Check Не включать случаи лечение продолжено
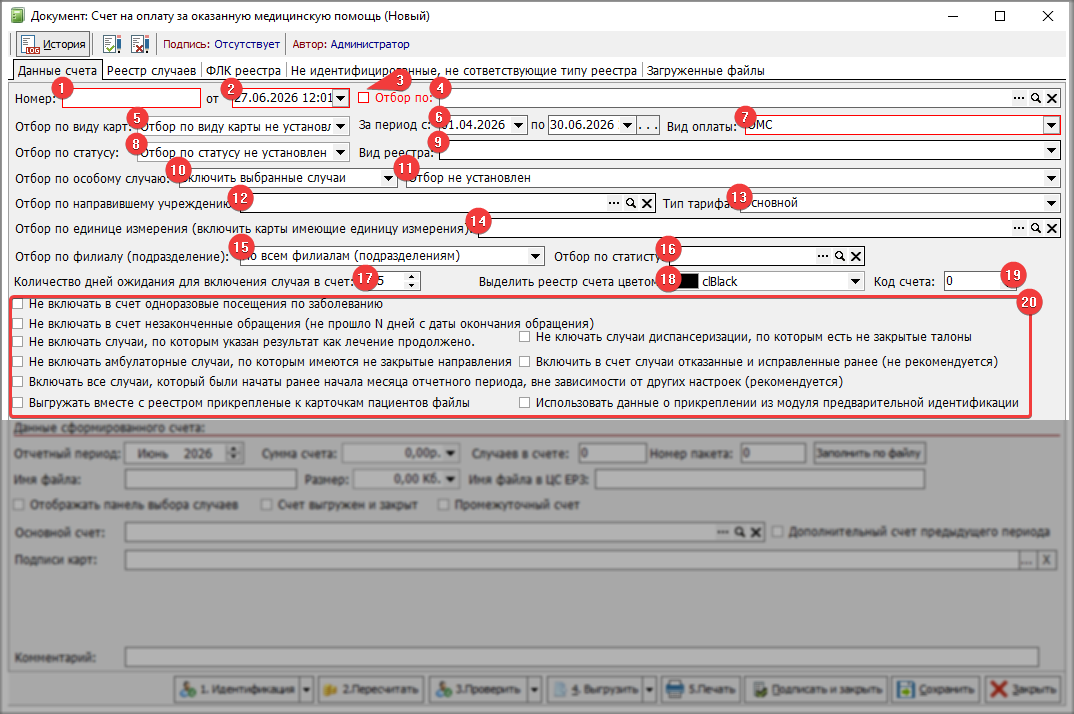Screen dimensions: 1074x714 [18, 341]
